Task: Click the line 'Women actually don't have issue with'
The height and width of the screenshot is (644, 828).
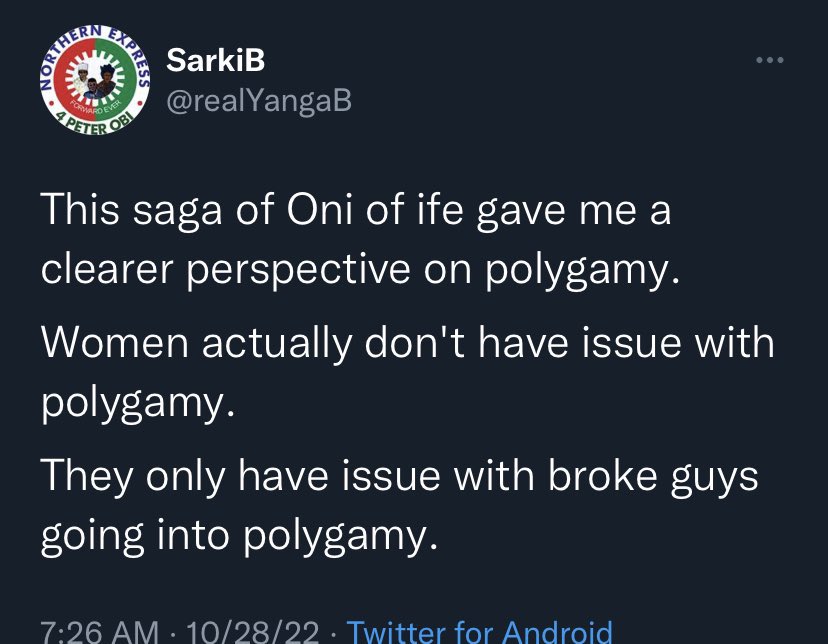Action: (408, 343)
